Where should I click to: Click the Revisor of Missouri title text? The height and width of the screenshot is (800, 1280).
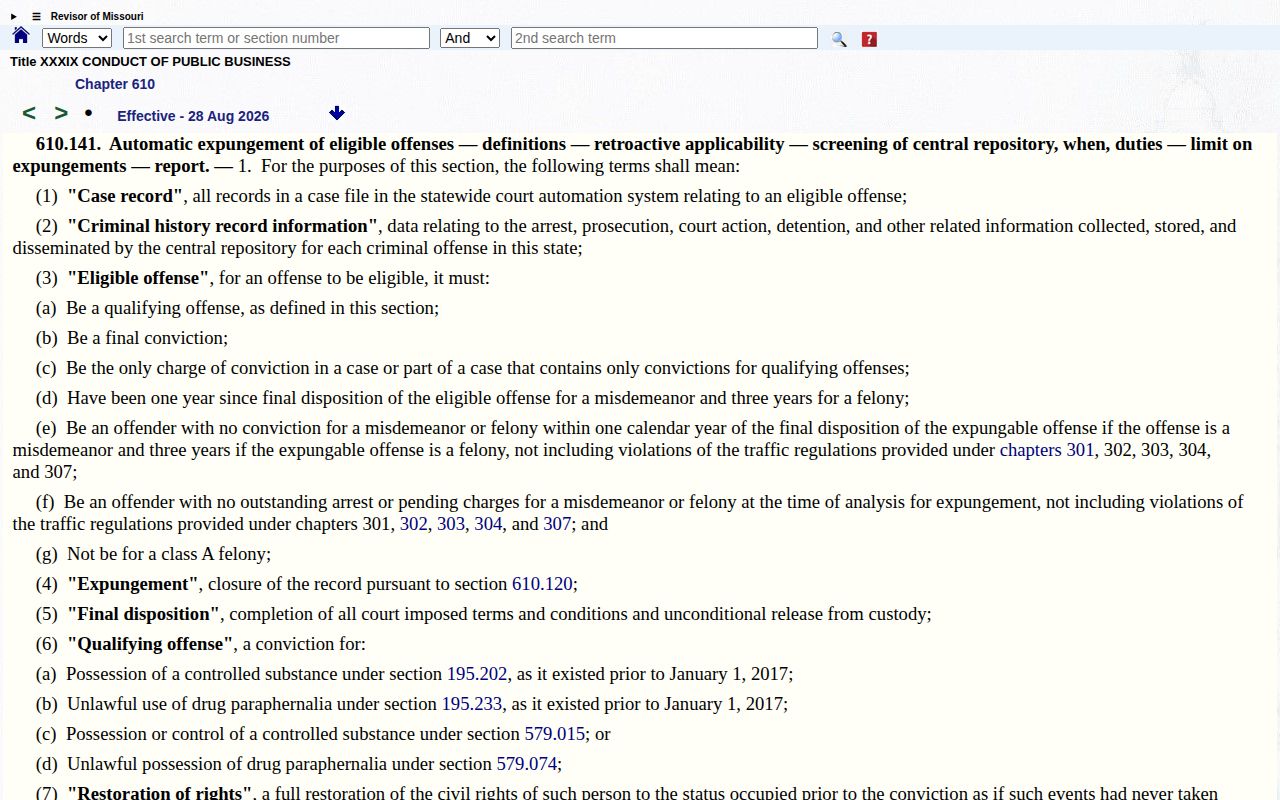(x=97, y=17)
